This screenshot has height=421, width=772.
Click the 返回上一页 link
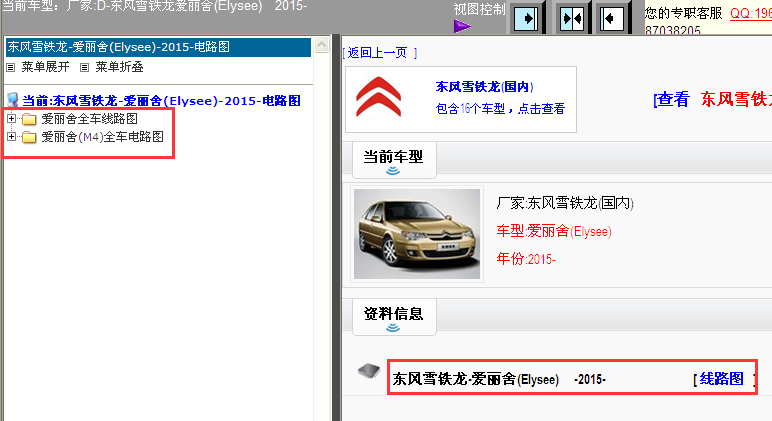tap(380, 53)
